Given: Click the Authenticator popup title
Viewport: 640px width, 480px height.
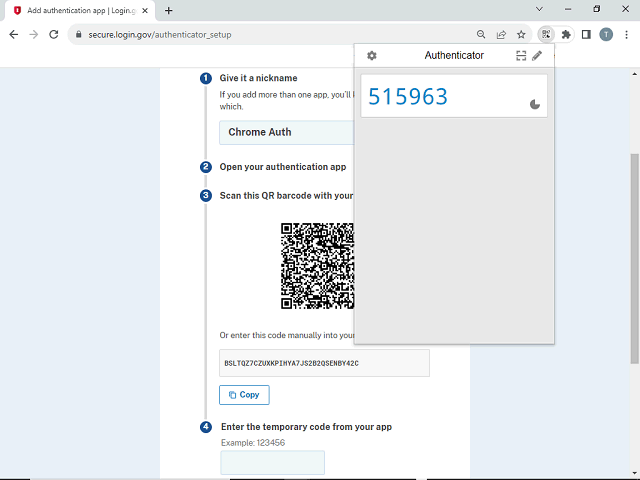Looking at the screenshot, I should (x=454, y=56).
